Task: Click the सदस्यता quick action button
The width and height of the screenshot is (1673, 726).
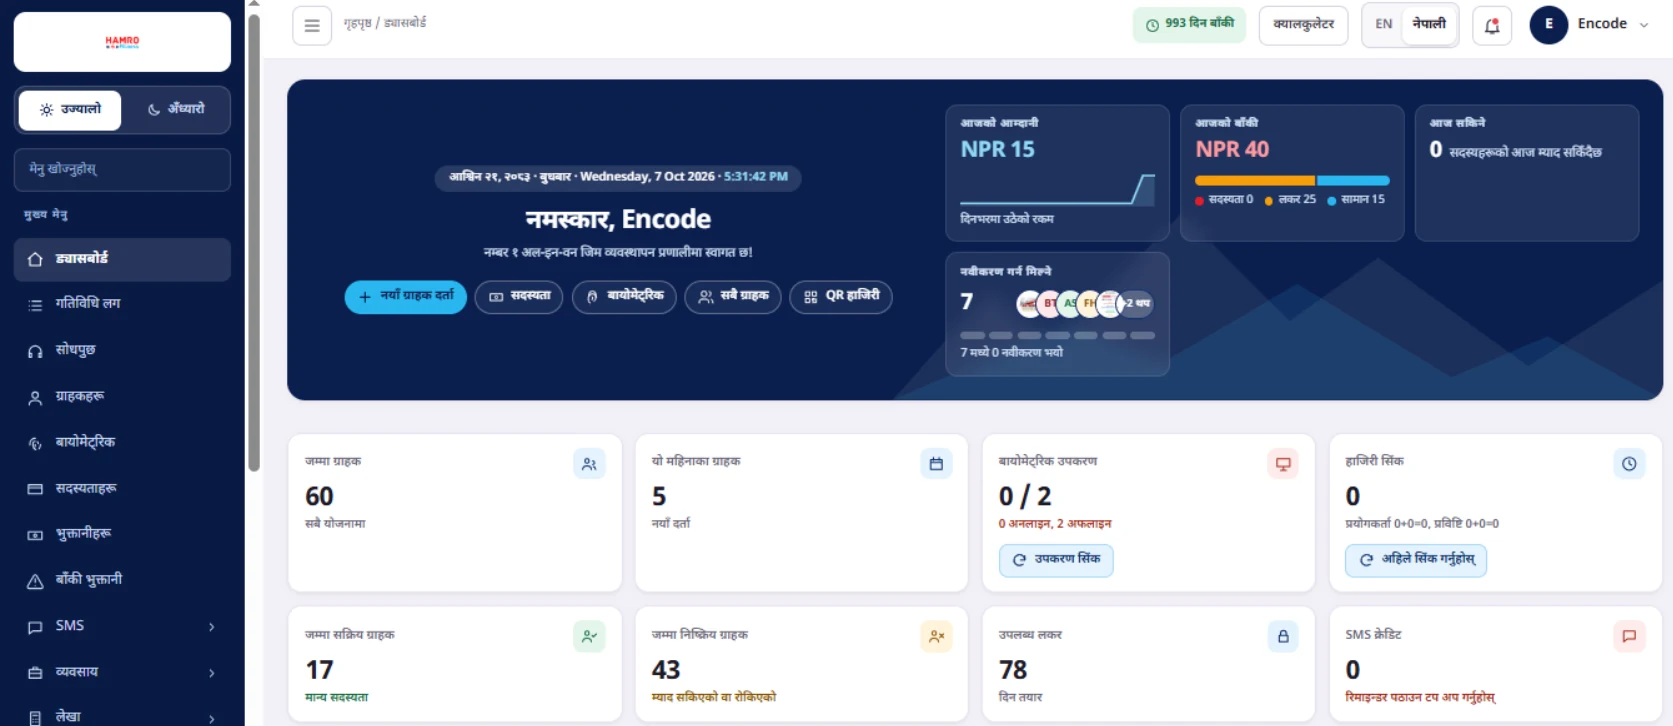Action: tap(519, 297)
